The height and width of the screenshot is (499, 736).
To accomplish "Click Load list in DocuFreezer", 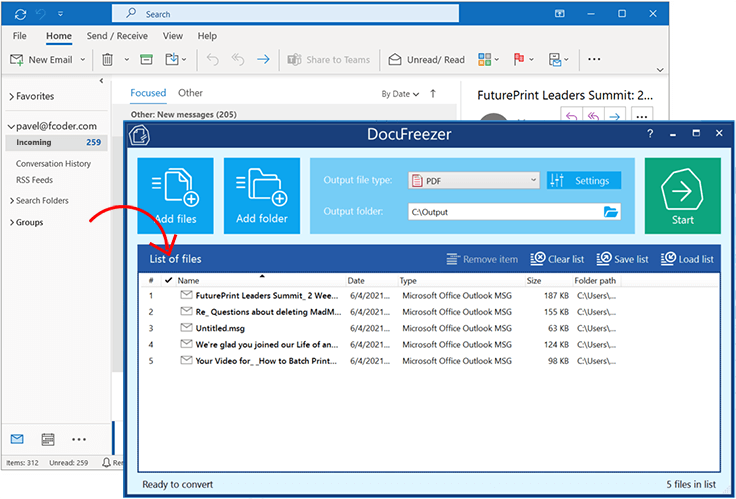I will [x=687, y=259].
